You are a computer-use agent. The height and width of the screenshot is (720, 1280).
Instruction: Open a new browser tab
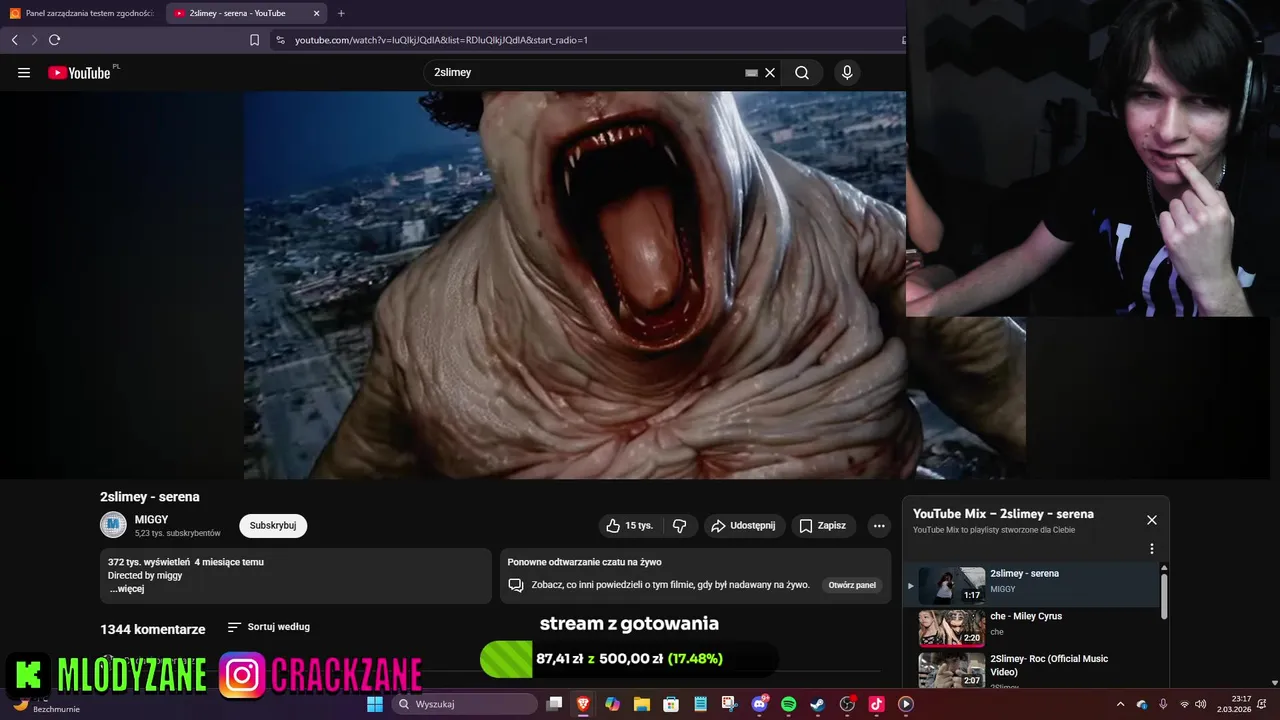coord(341,13)
